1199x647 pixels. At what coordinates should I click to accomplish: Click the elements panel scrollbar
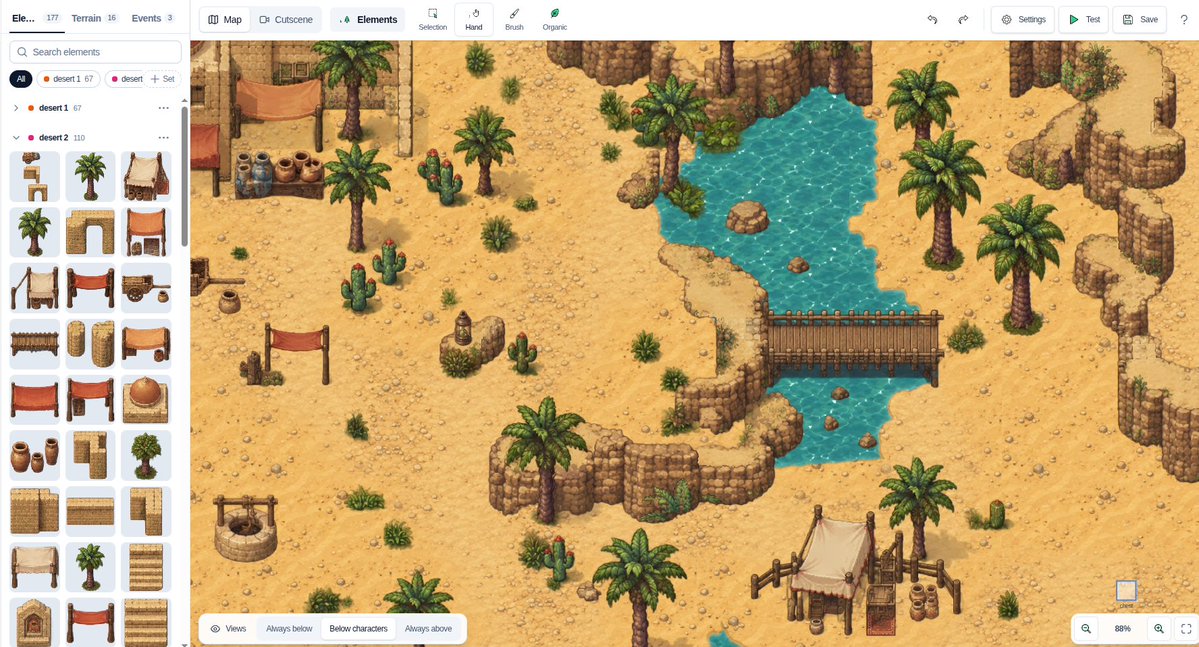coord(184,177)
